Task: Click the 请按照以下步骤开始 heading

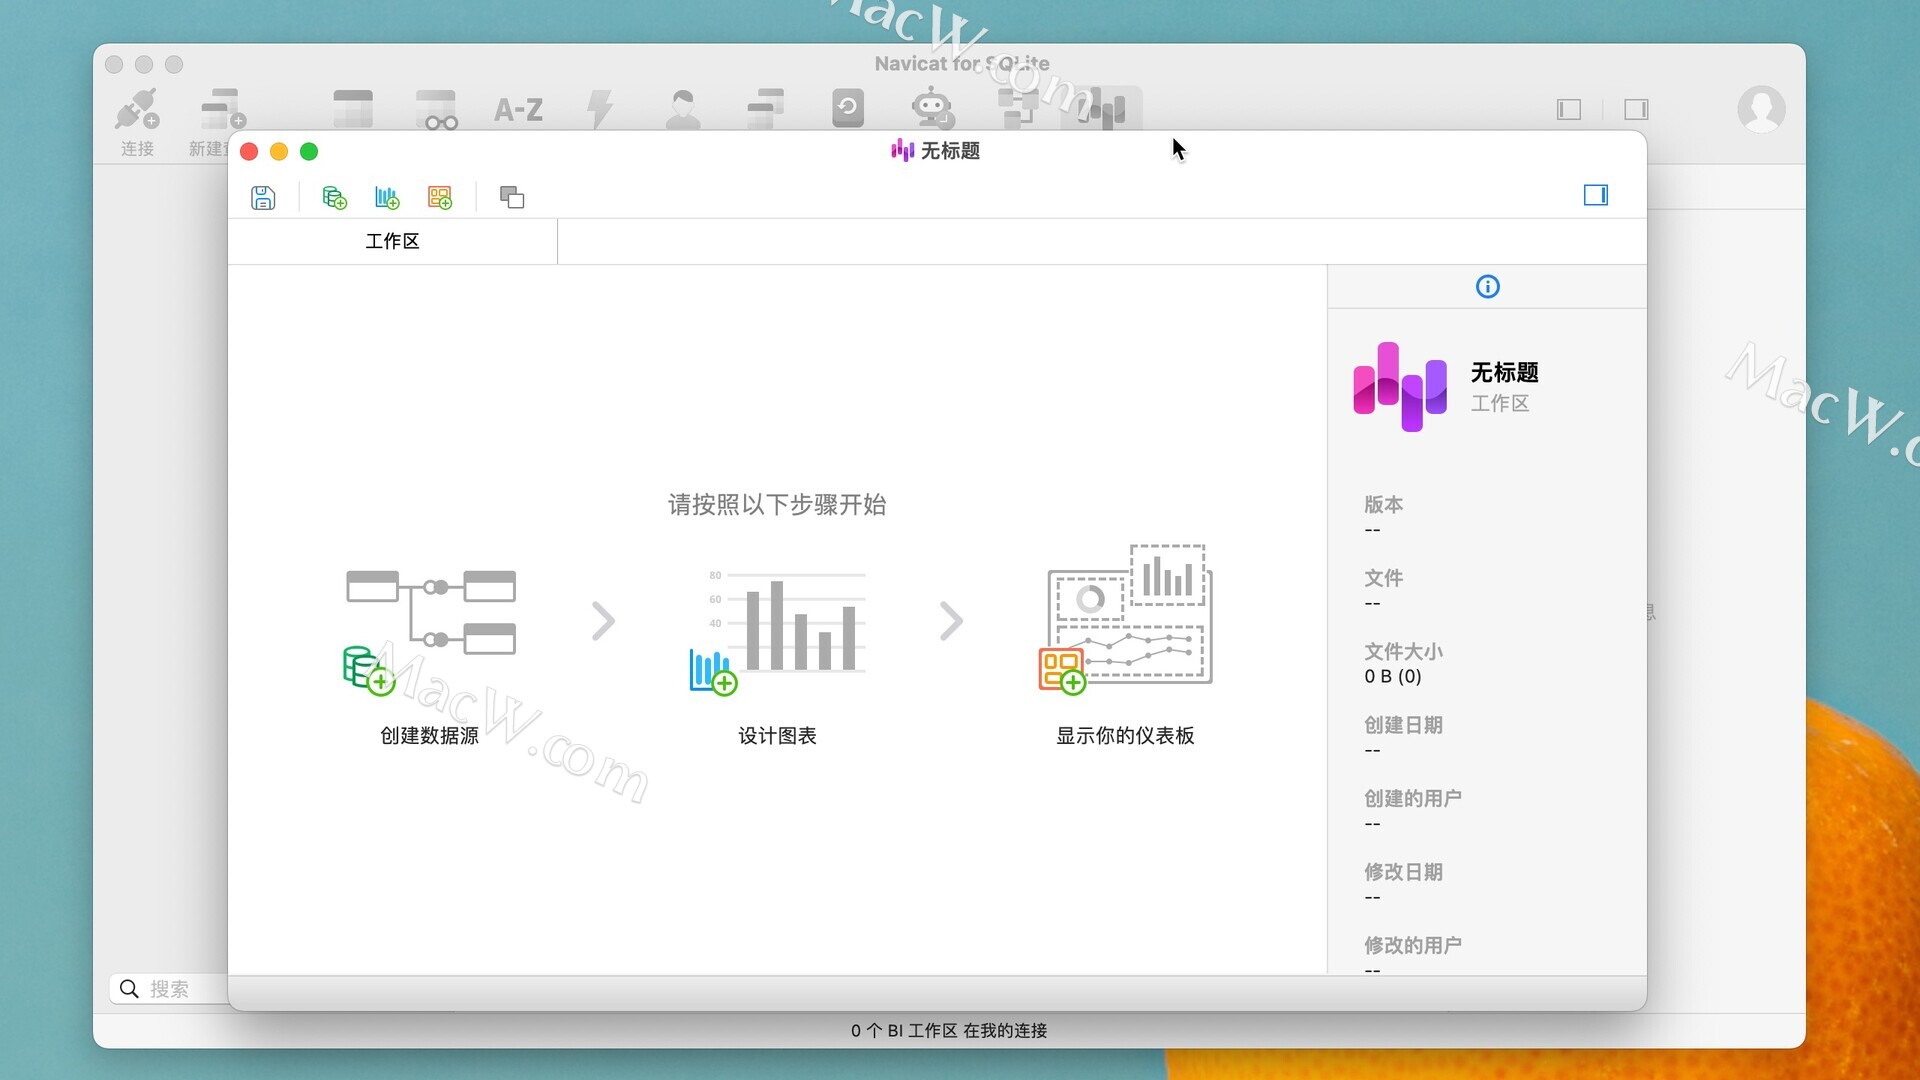Action: tap(777, 505)
